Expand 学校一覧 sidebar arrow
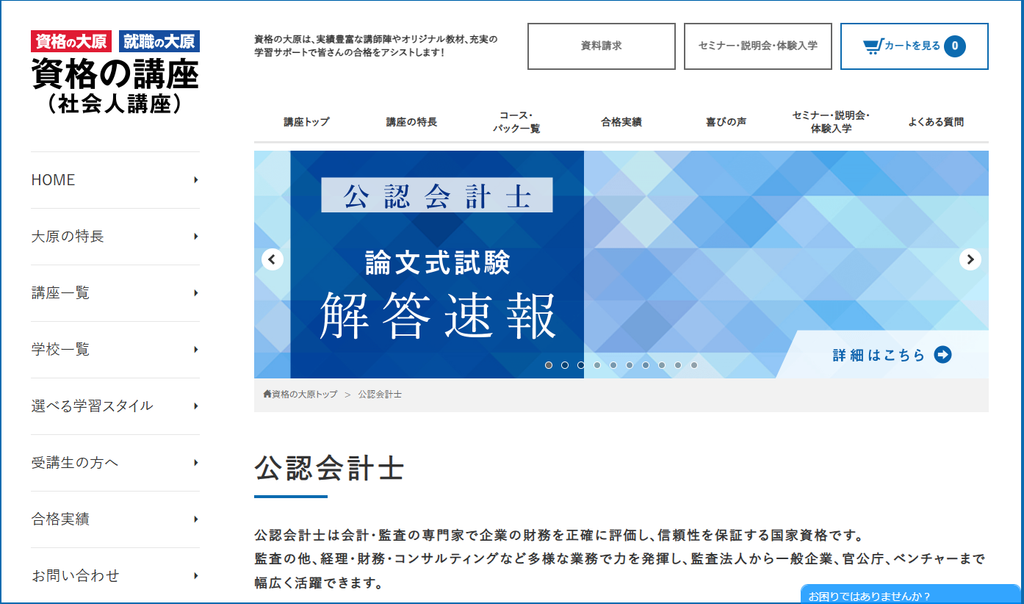 tap(195, 349)
